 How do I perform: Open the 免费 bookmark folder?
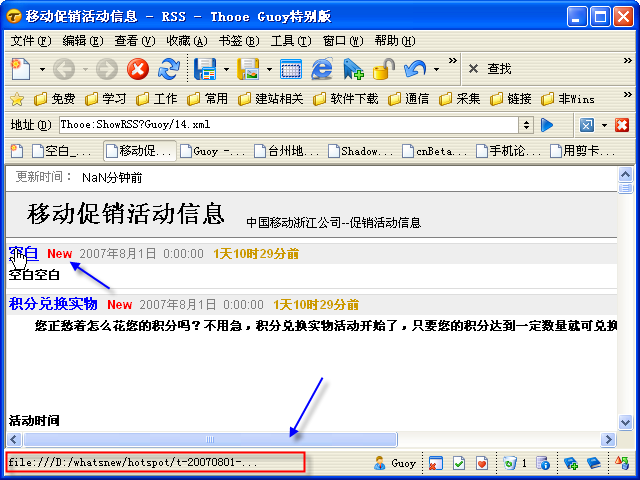pos(54,99)
